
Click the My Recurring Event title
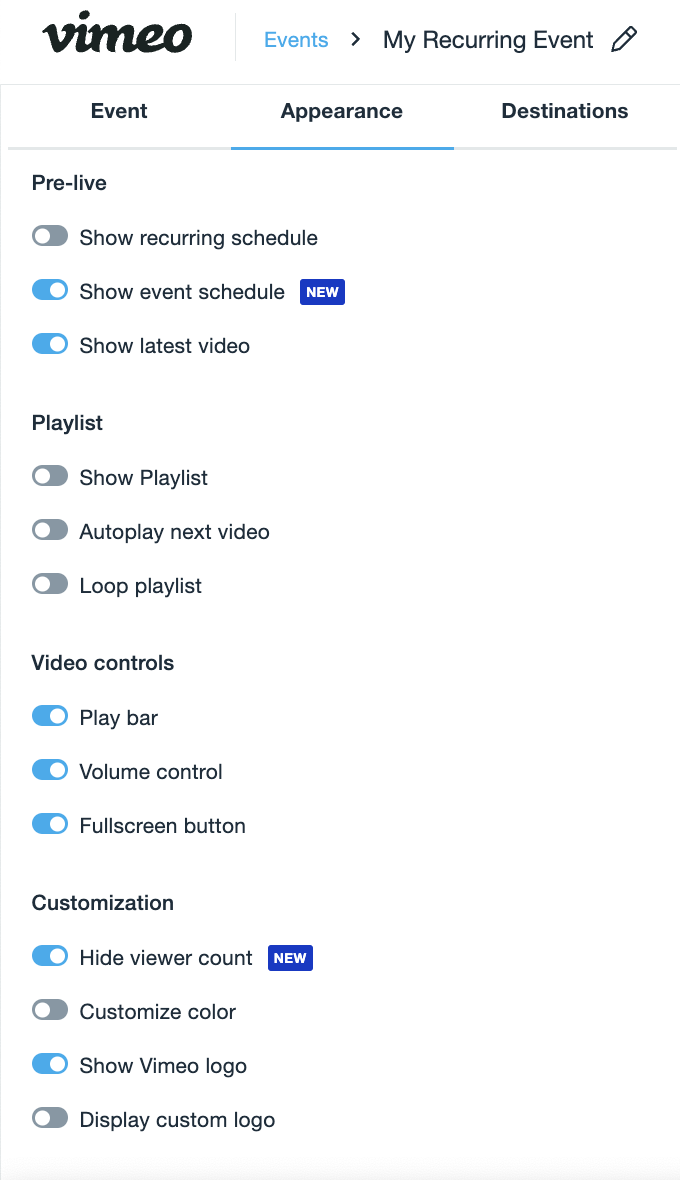[x=488, y=39]
